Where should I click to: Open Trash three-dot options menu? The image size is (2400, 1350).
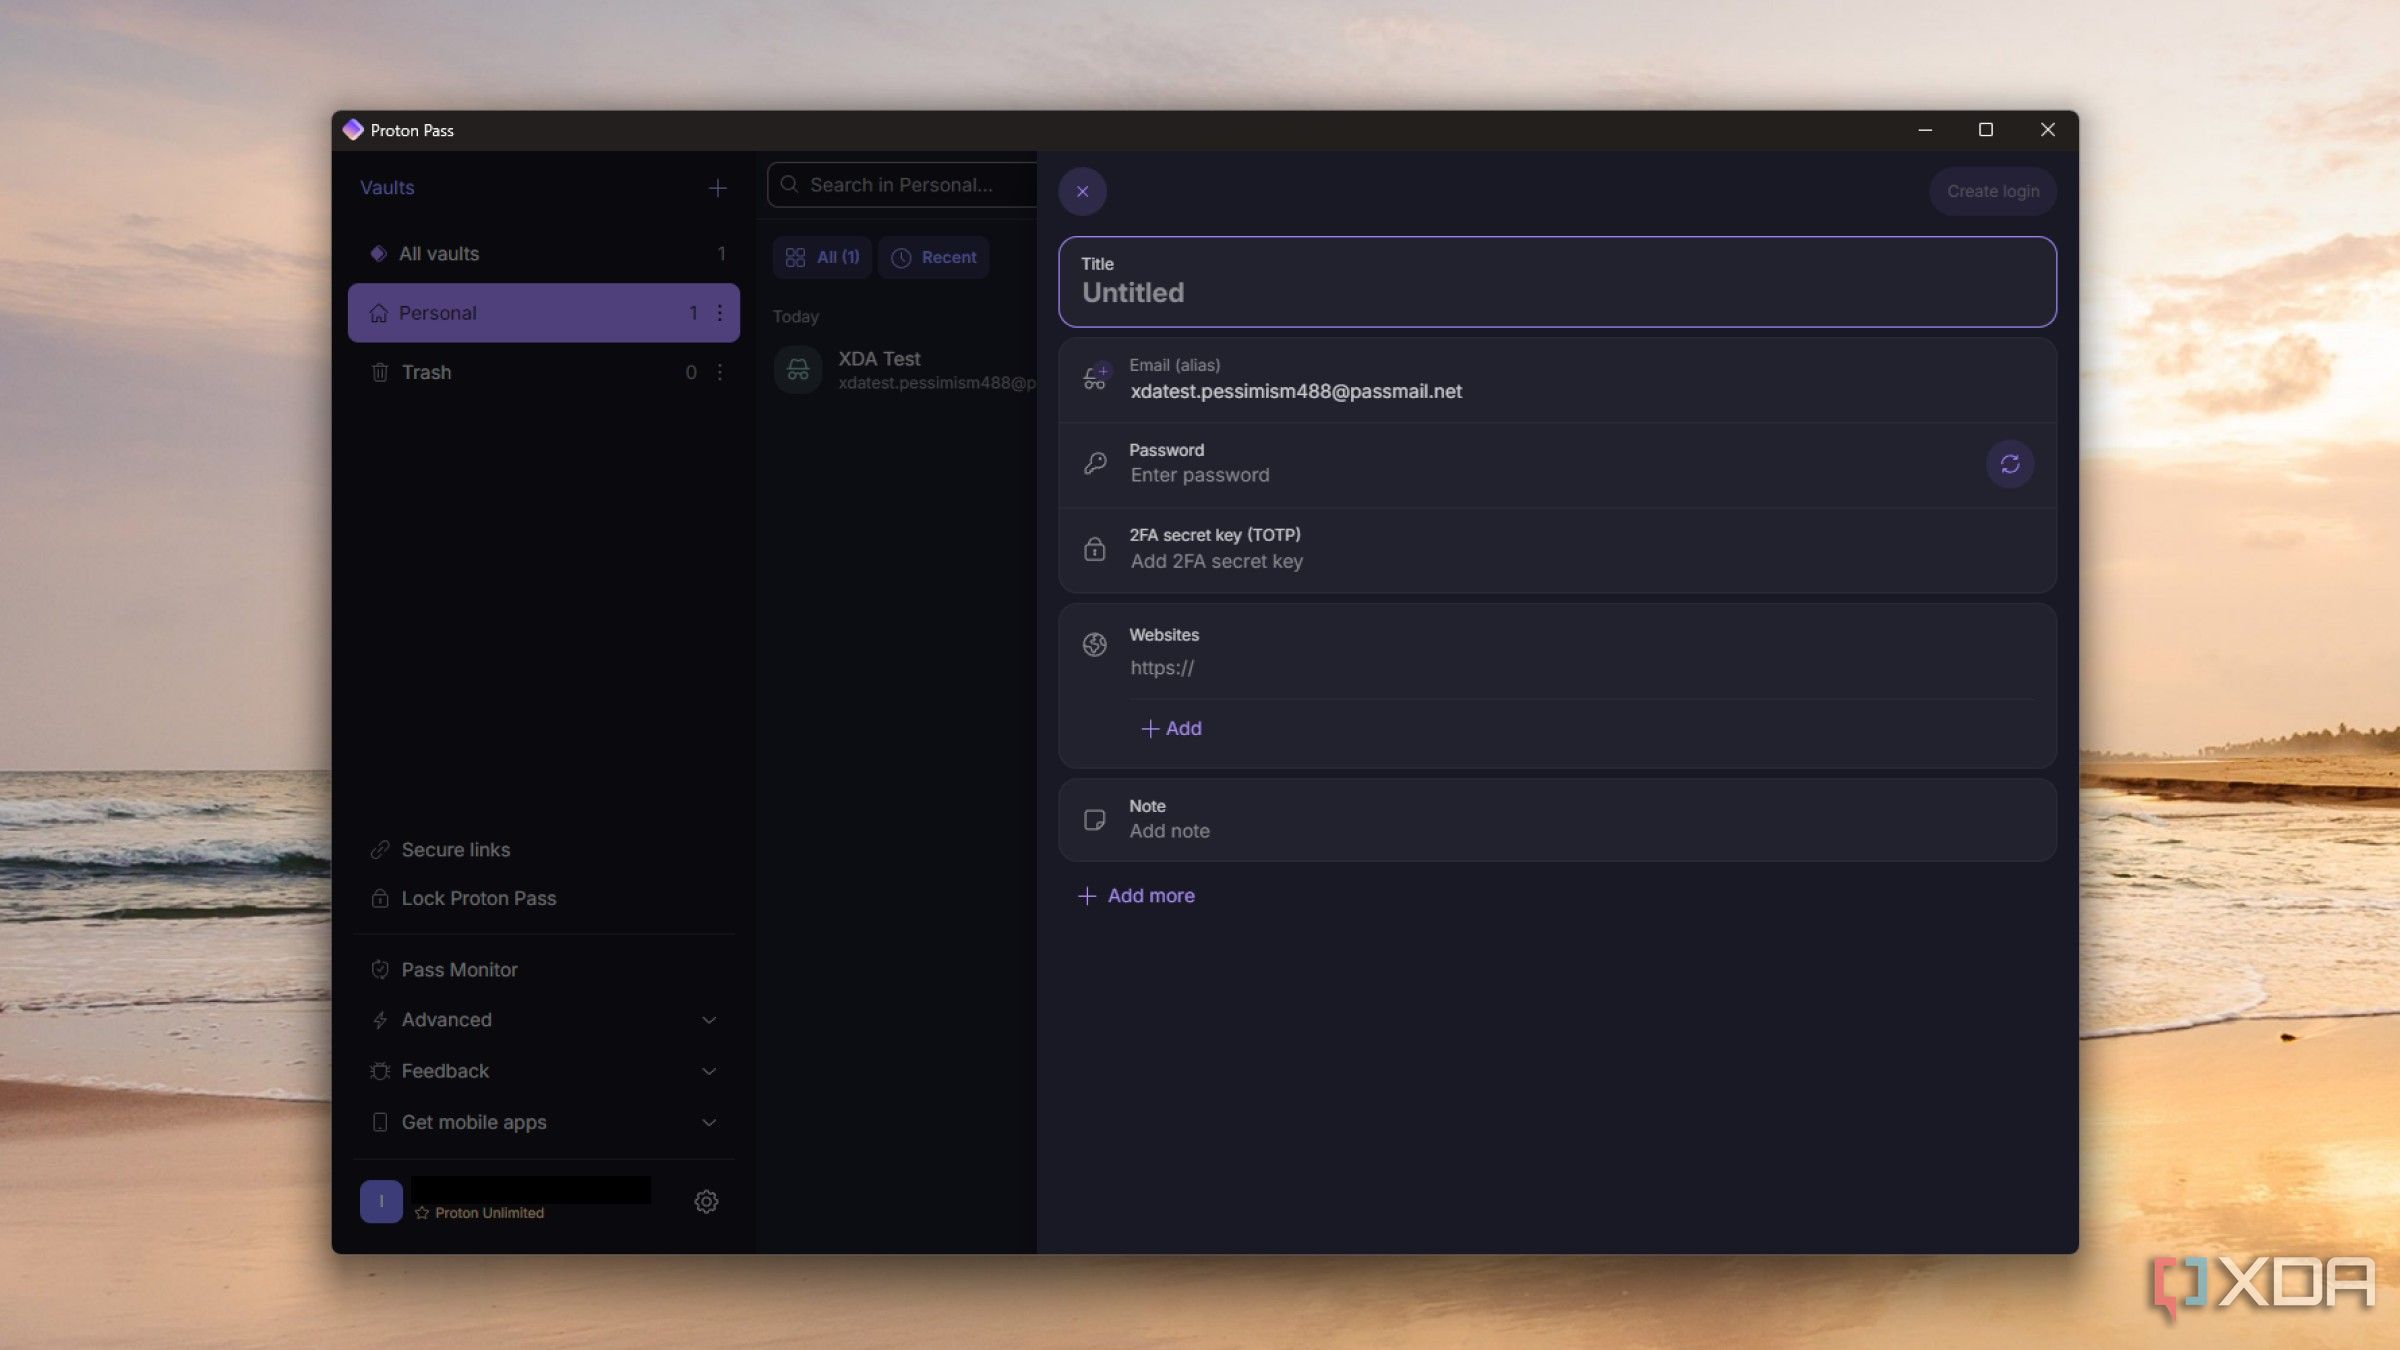tap(720, 372)
